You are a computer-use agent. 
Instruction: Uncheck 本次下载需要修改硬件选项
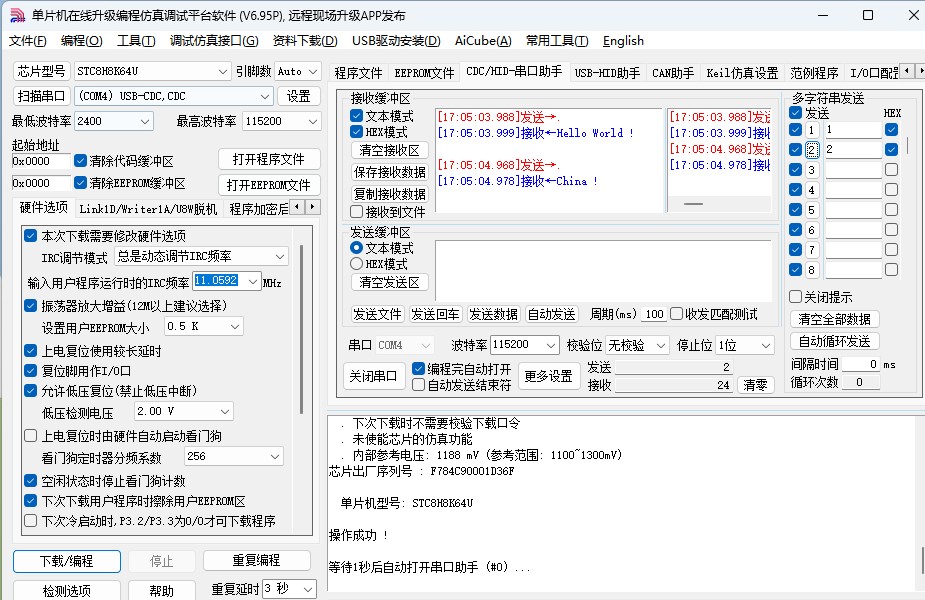coord(31,236)
